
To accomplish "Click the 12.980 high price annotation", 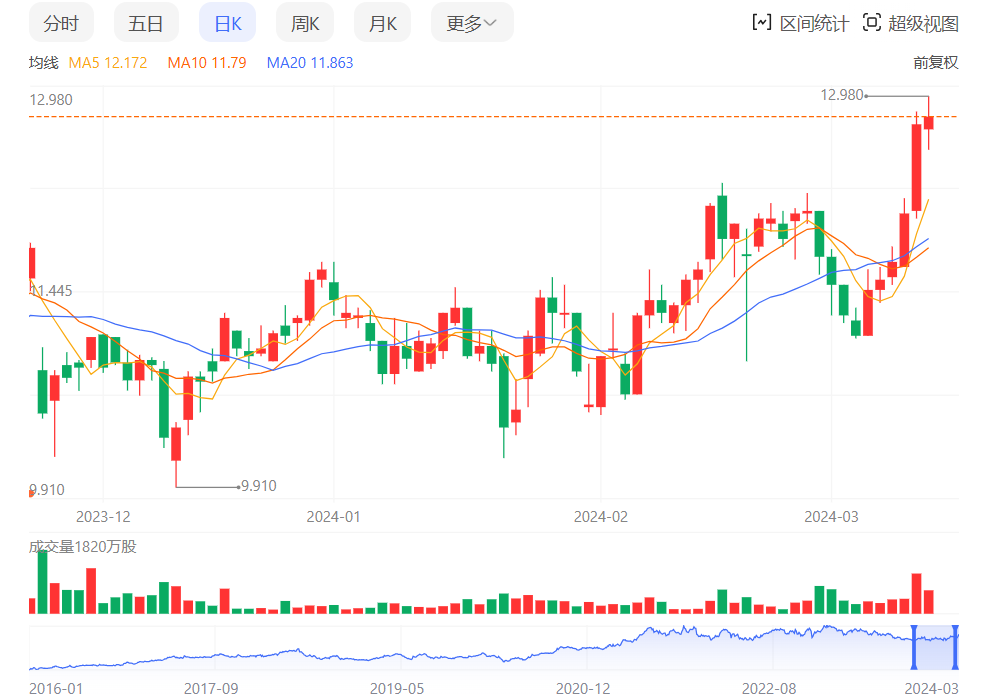I will [x=841, y=95].
